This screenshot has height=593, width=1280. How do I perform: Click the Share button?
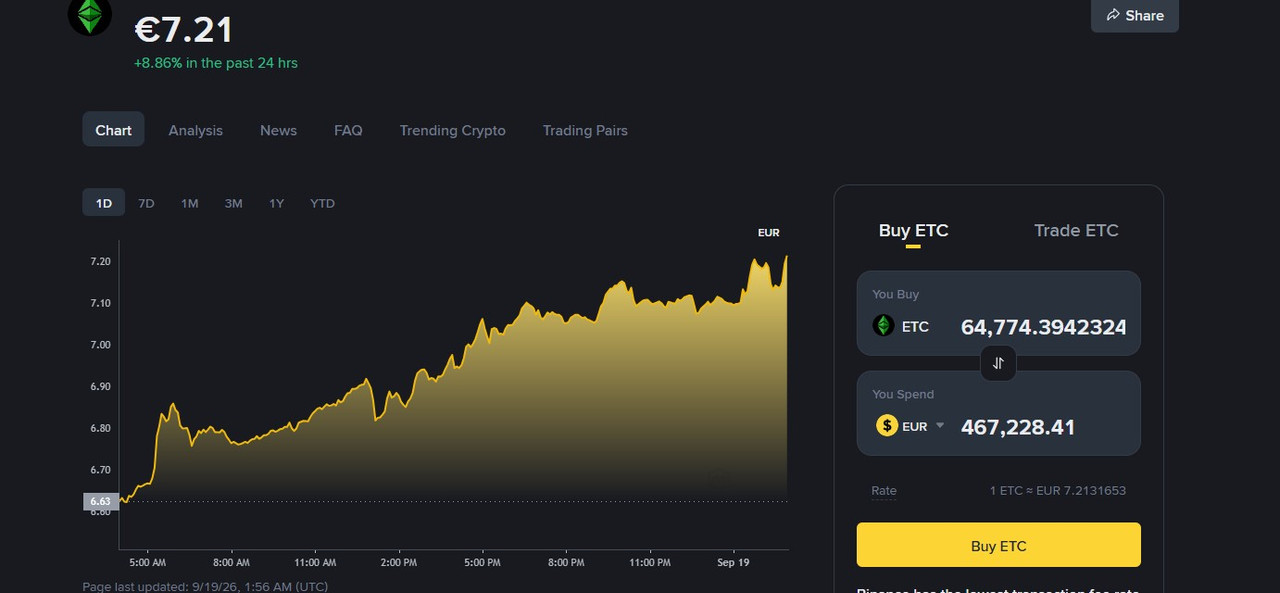(1135, 15)
